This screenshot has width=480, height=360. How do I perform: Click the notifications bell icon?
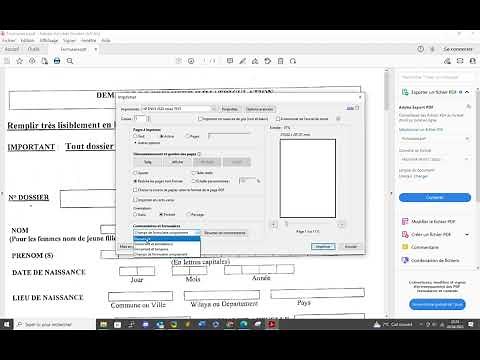tap(432, 49)
